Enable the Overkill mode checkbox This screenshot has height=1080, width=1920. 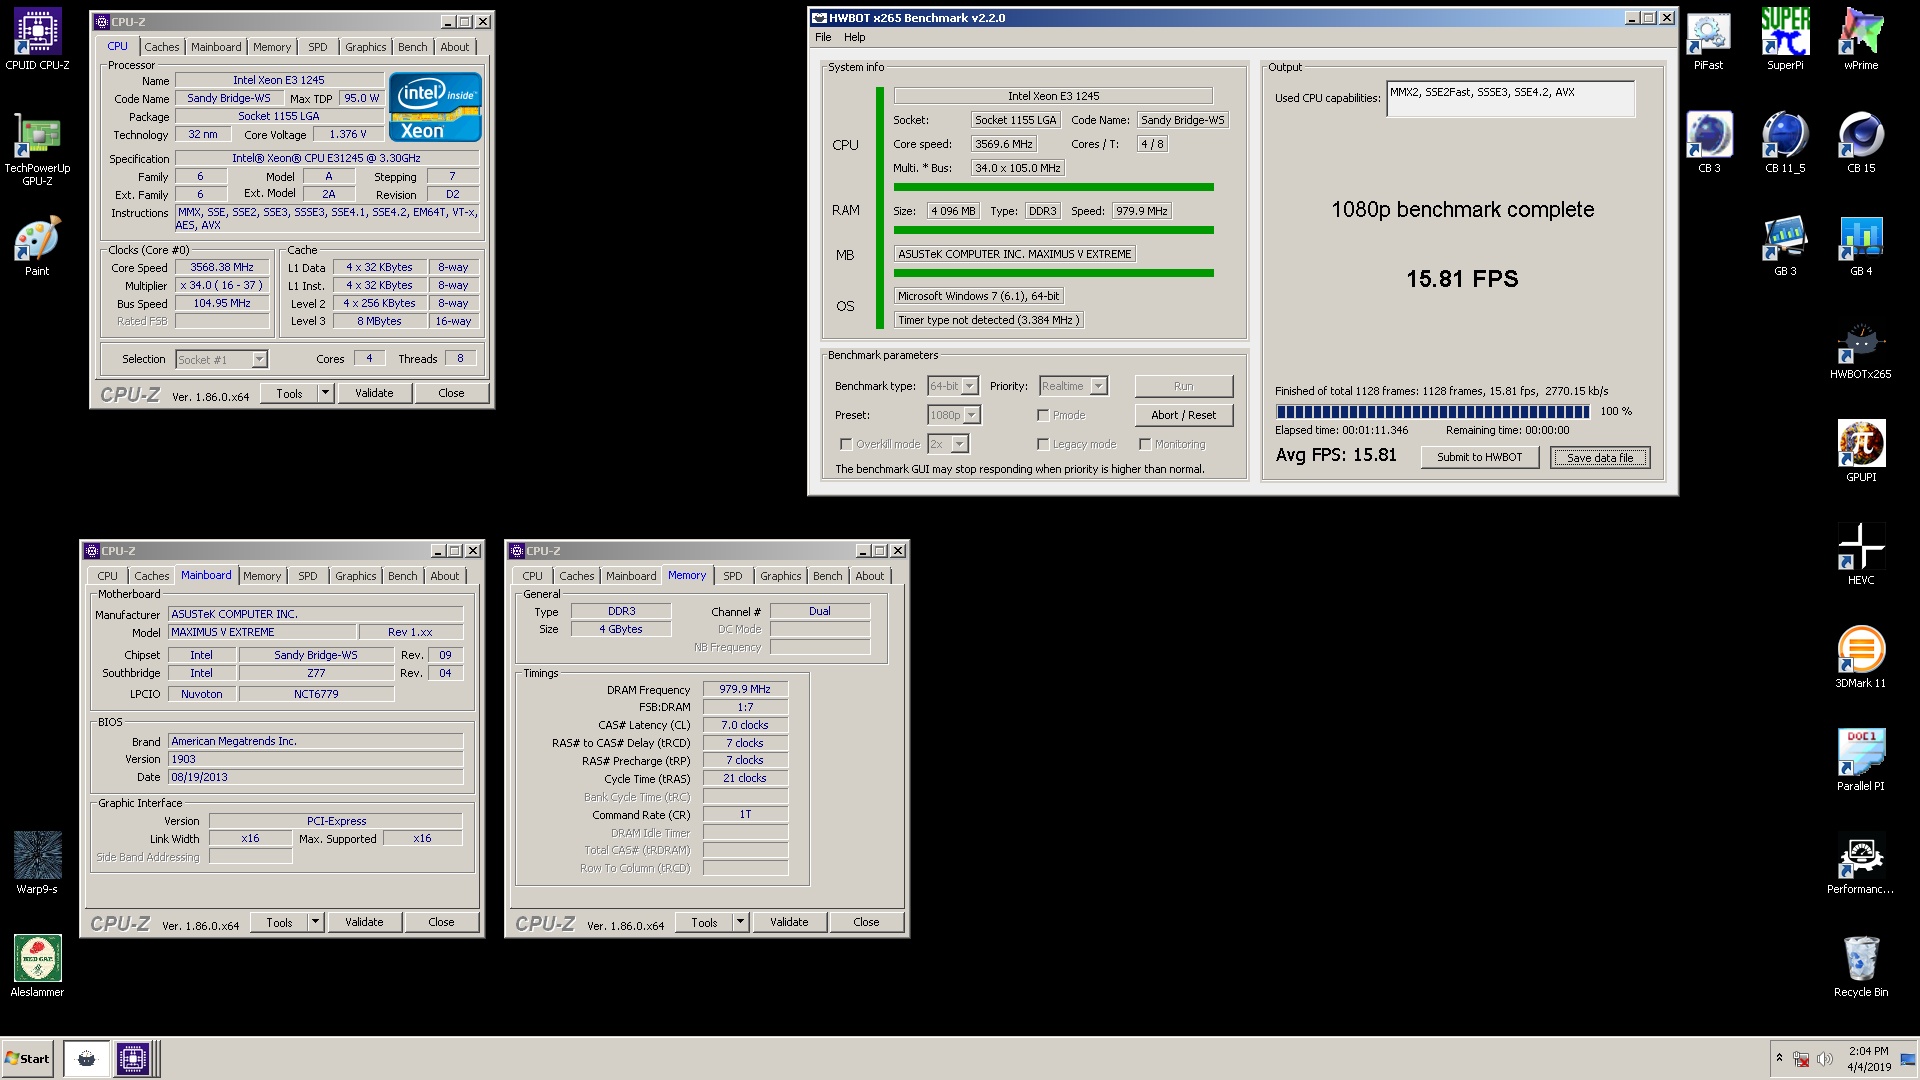pos(846,444)
